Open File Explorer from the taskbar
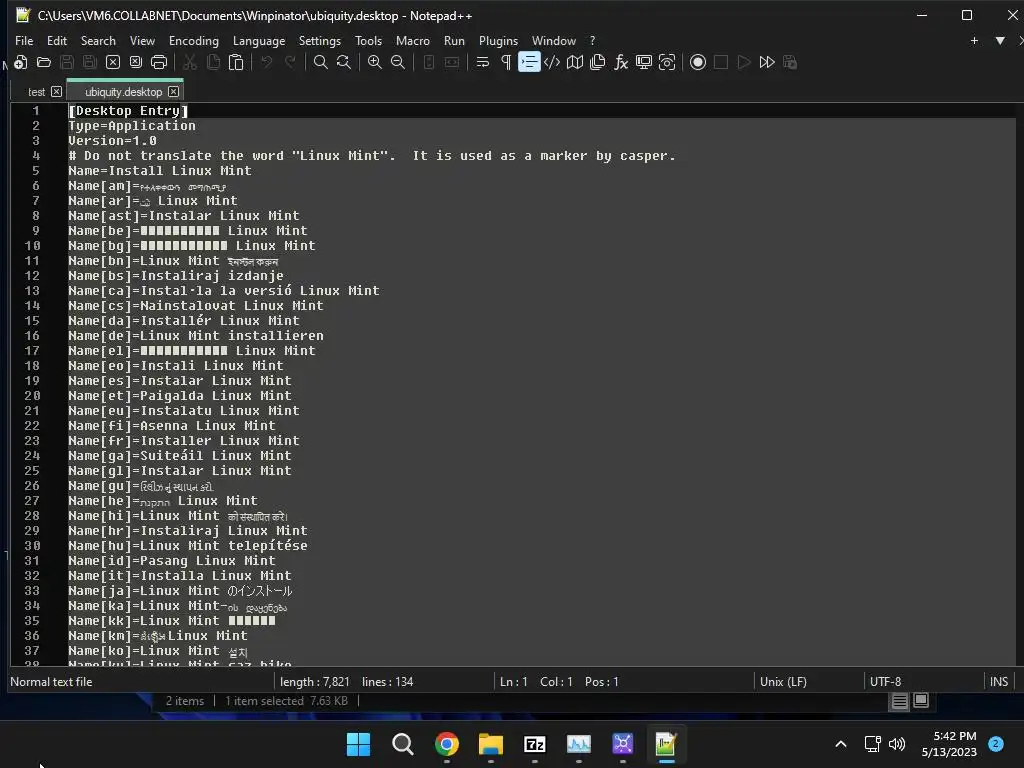Viewport: 1024px width, 768px height. (x=490, y=744)
